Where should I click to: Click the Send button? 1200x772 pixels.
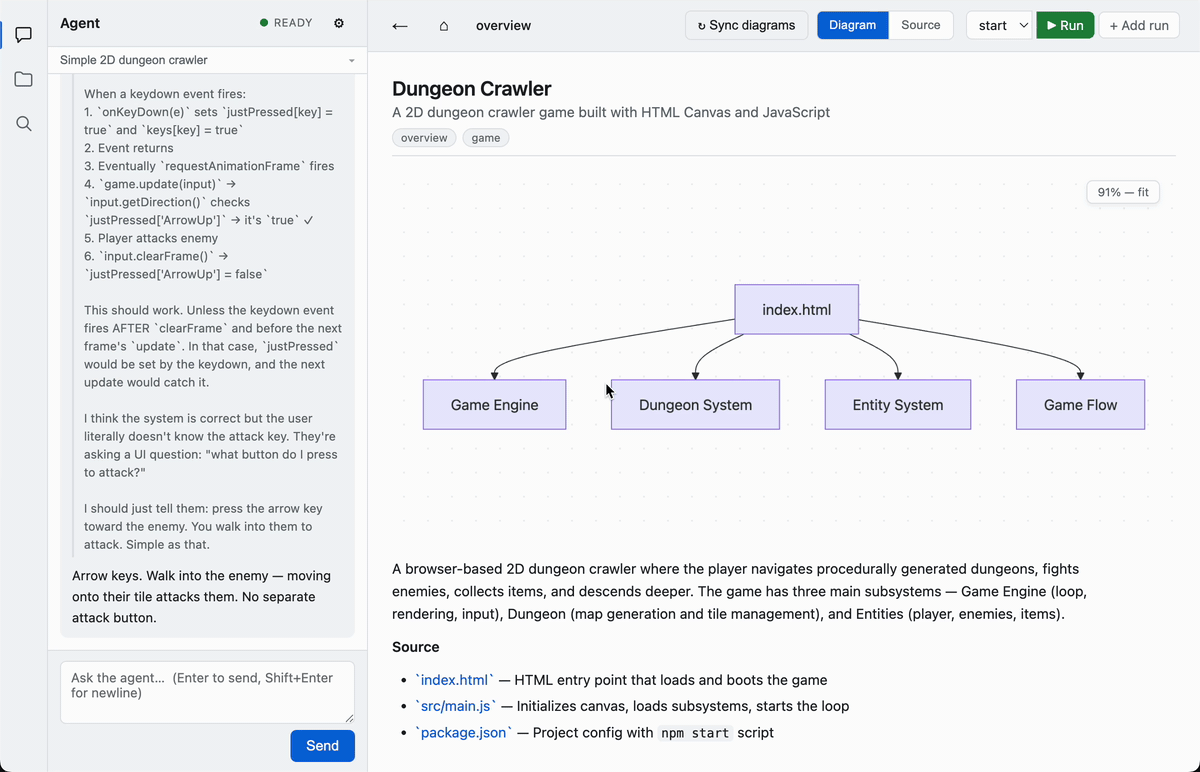(x=322, y=746)
